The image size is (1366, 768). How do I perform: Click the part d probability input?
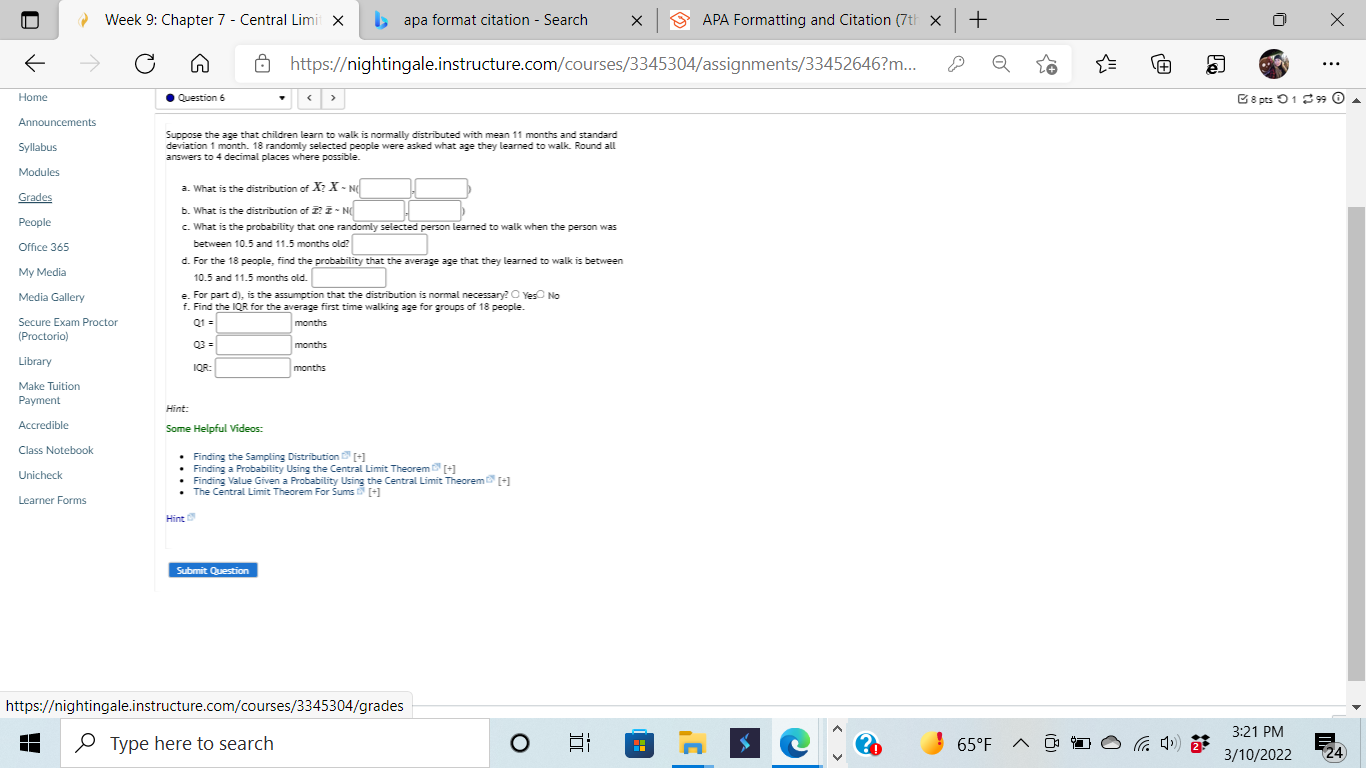[x=349, y=278]
